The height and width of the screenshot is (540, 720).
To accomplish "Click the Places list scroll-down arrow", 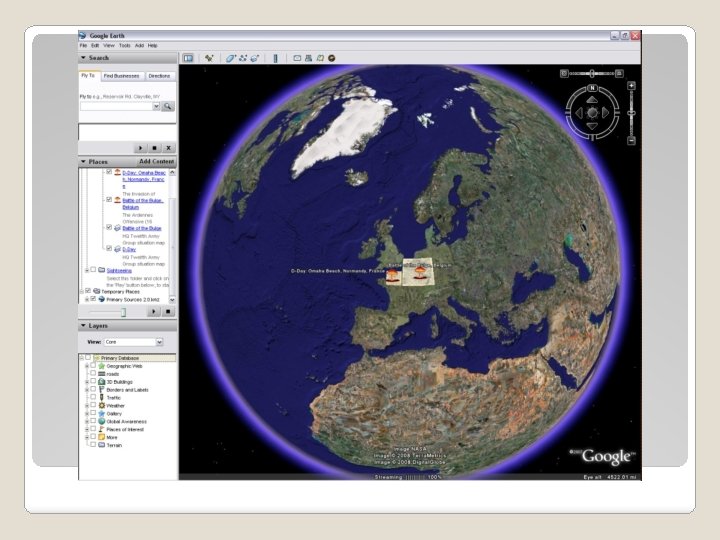I will pyautogui.click(x=172, y=300).
